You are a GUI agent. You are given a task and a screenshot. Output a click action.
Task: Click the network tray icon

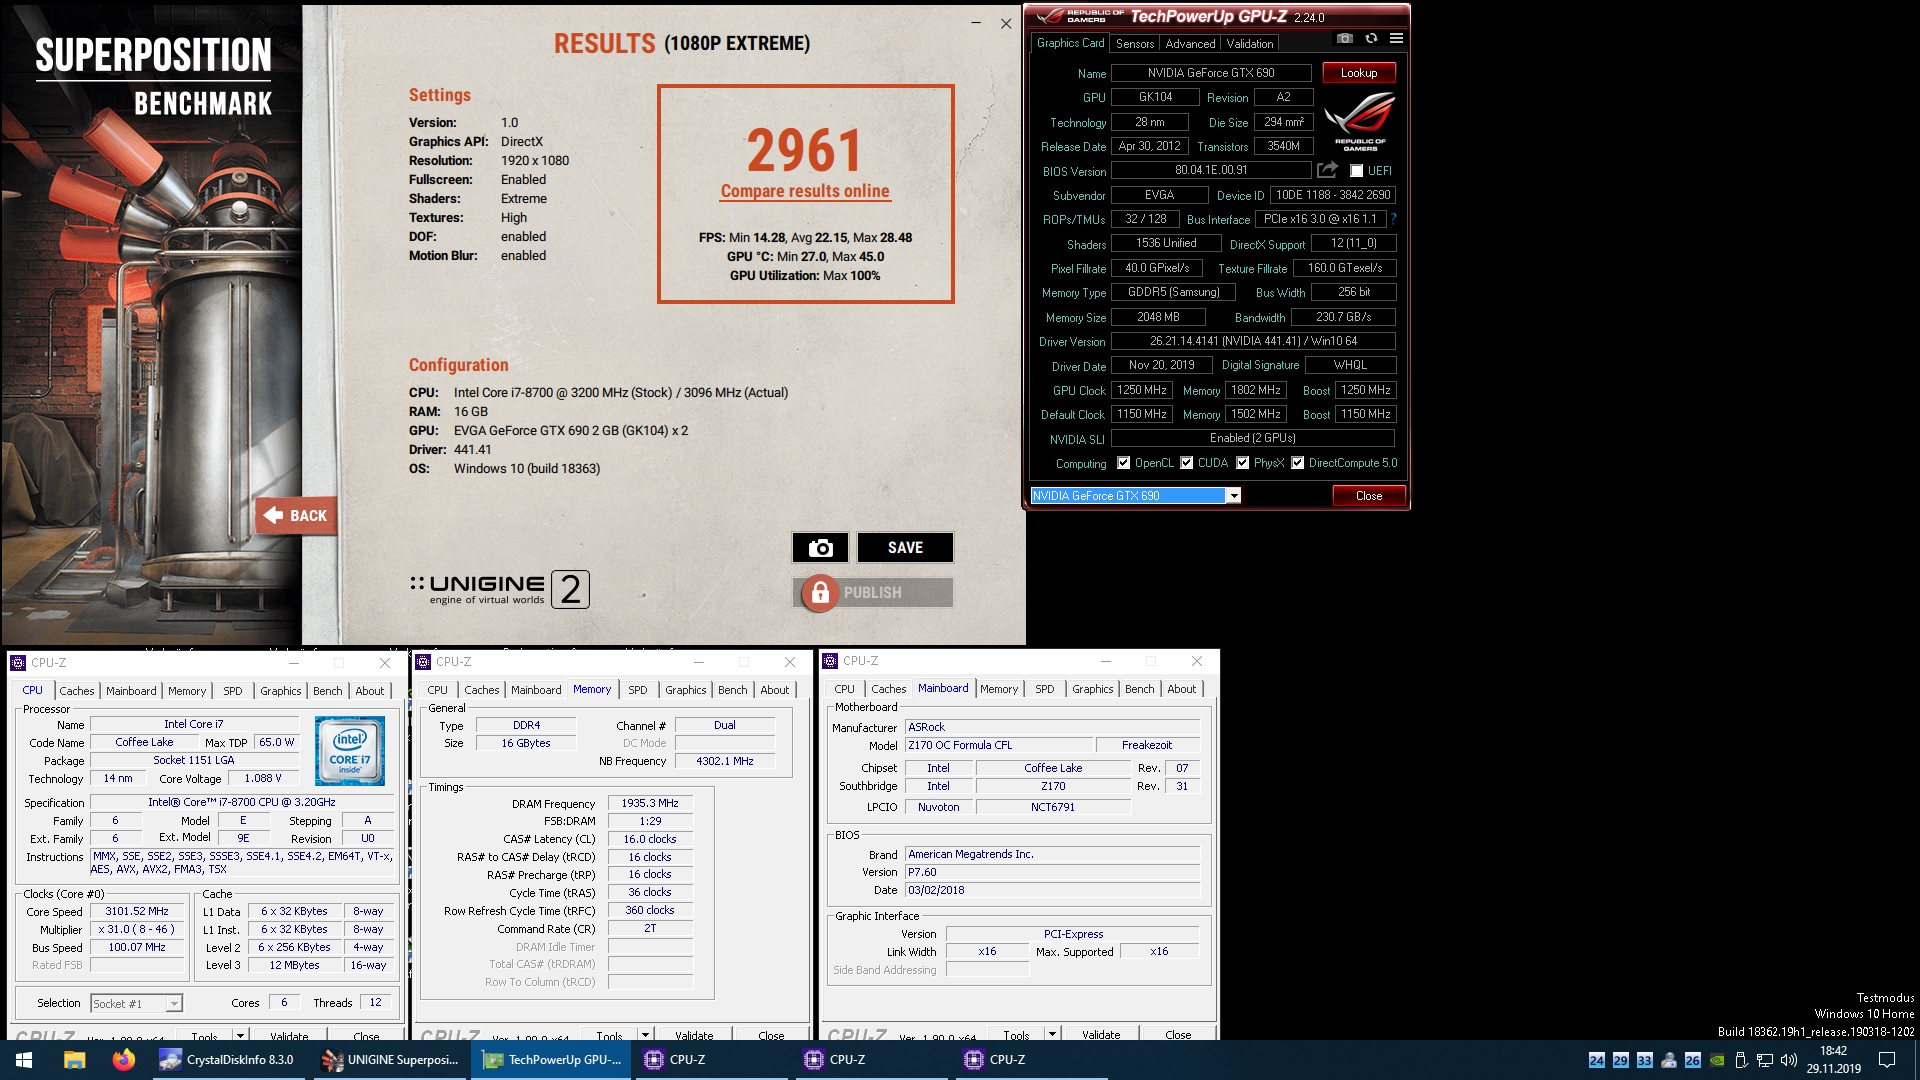(1765, 1060)
